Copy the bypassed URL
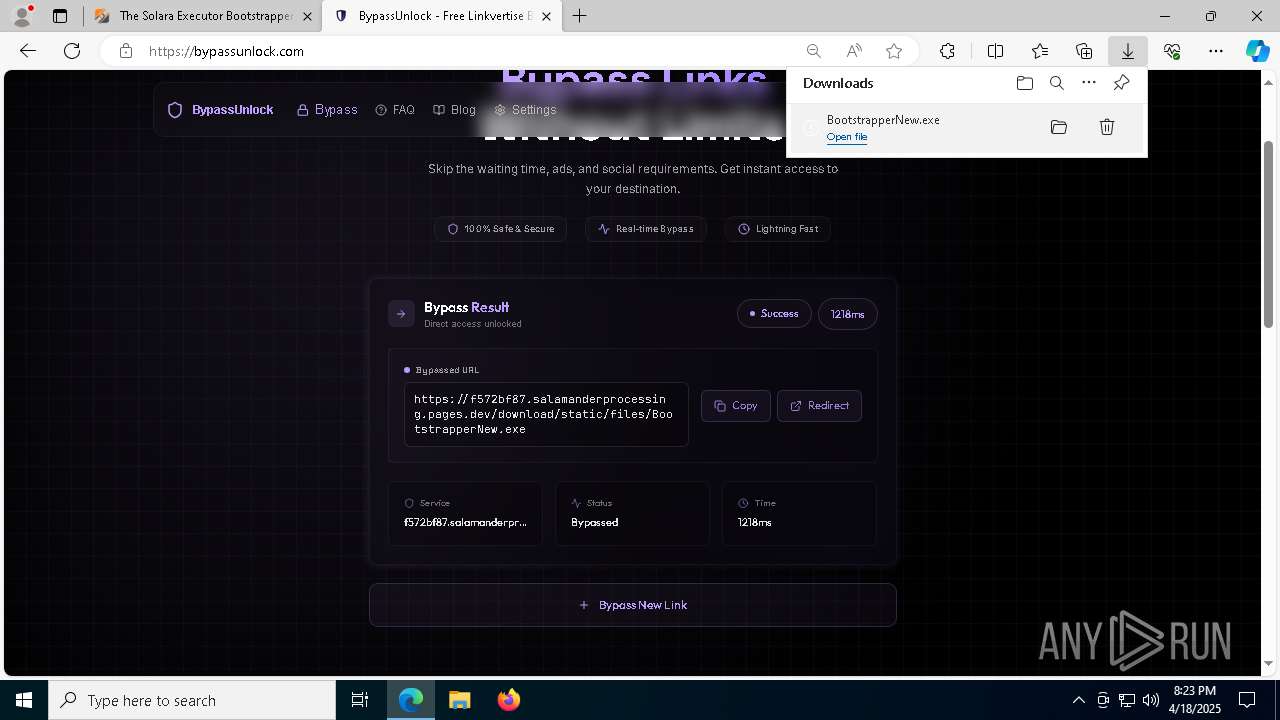The width and height of the screenshot is (1280, 720). click(x=736, y=406)
